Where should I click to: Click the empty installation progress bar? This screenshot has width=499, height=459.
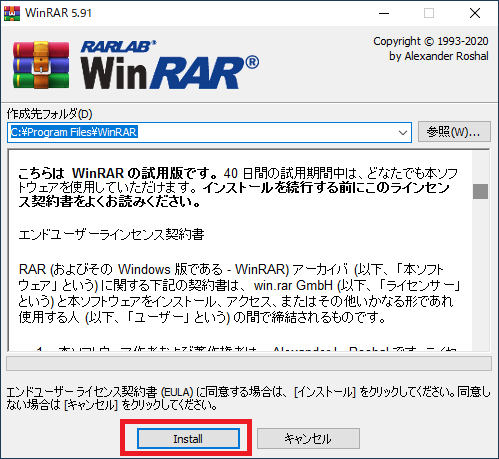point(249,364)
